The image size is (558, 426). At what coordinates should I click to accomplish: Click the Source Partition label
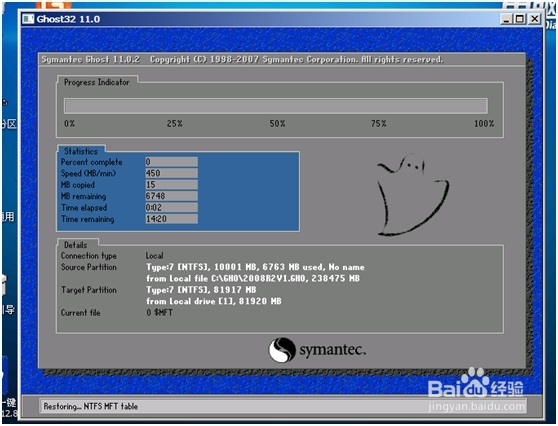[89, 267]
